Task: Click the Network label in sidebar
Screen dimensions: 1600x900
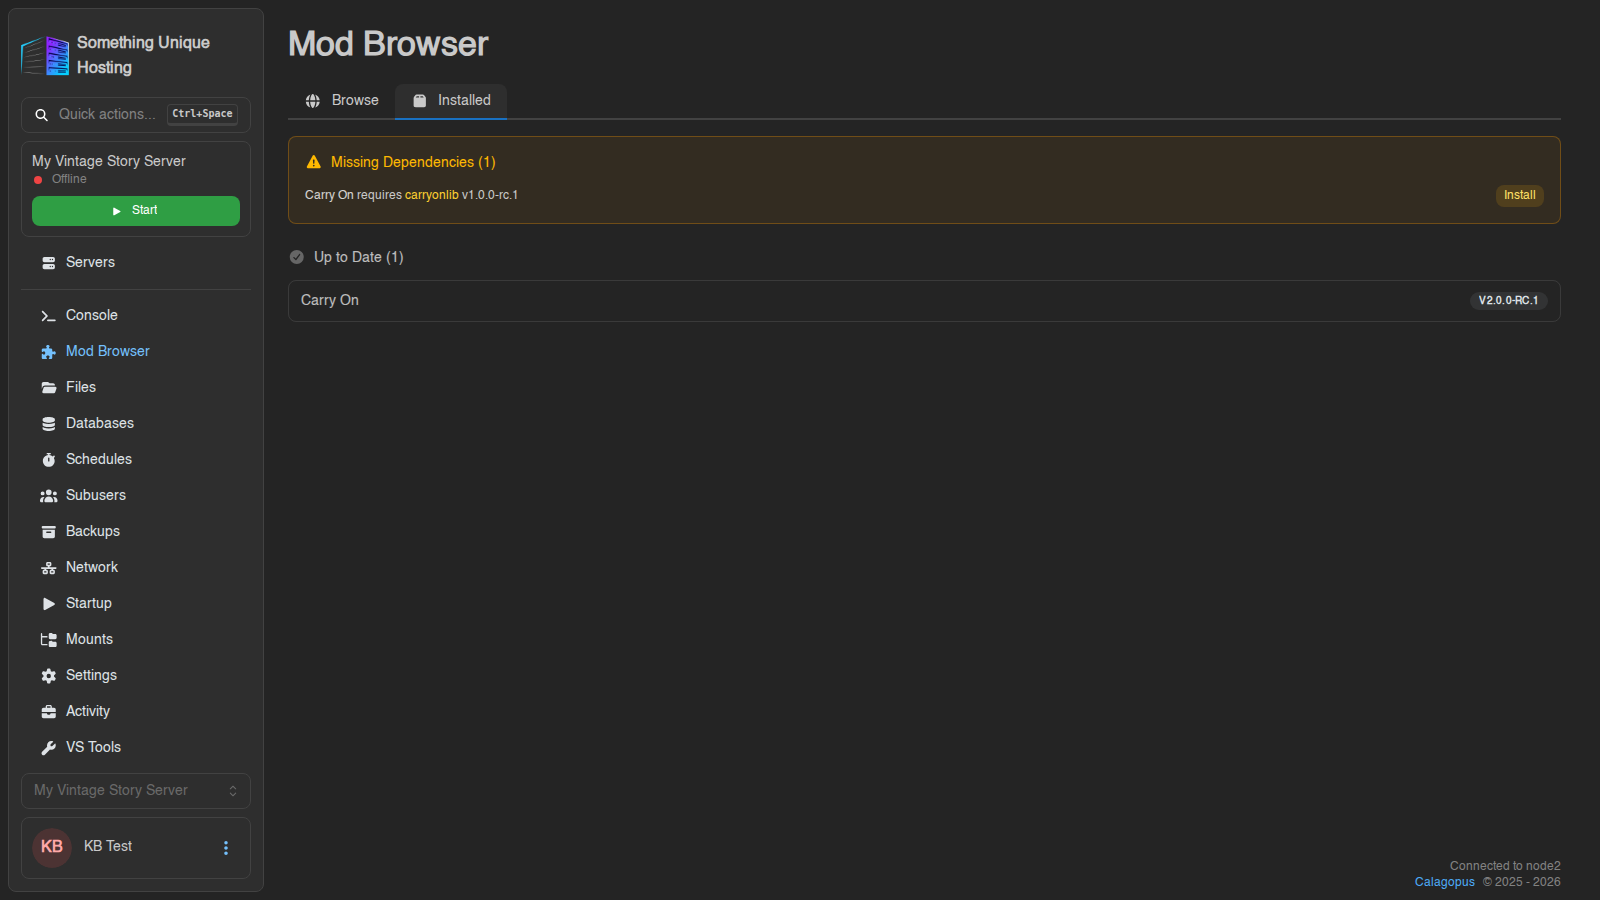Action: coord(92,567)
